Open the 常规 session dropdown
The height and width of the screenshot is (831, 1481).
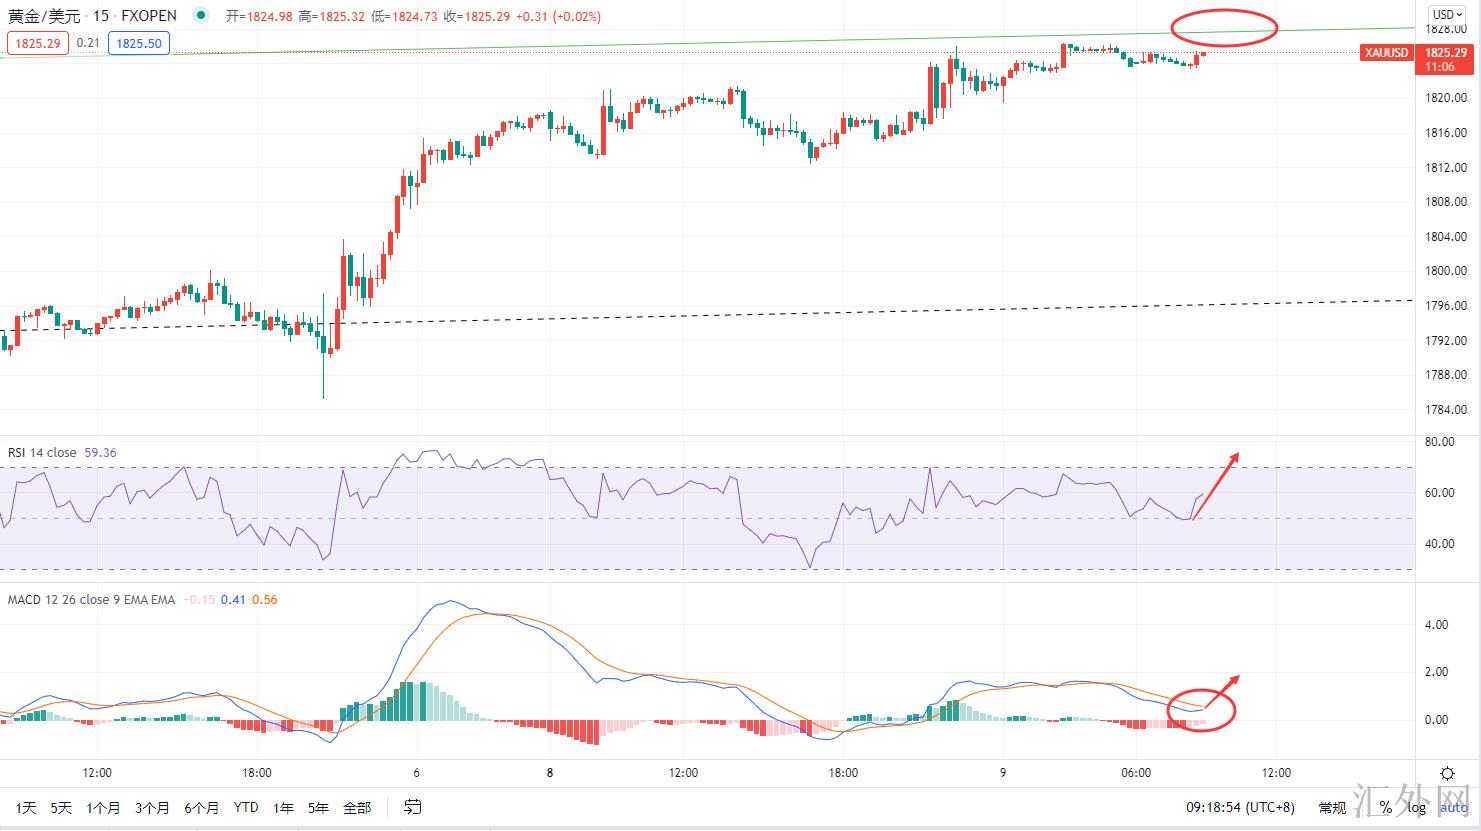click(x=1332, y=807)
